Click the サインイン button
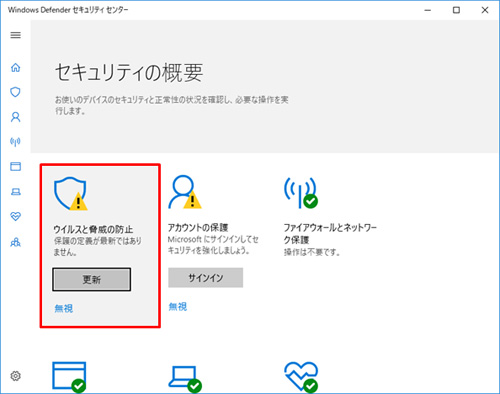Viewport: 500px width, 394px height. coord(205,278)
